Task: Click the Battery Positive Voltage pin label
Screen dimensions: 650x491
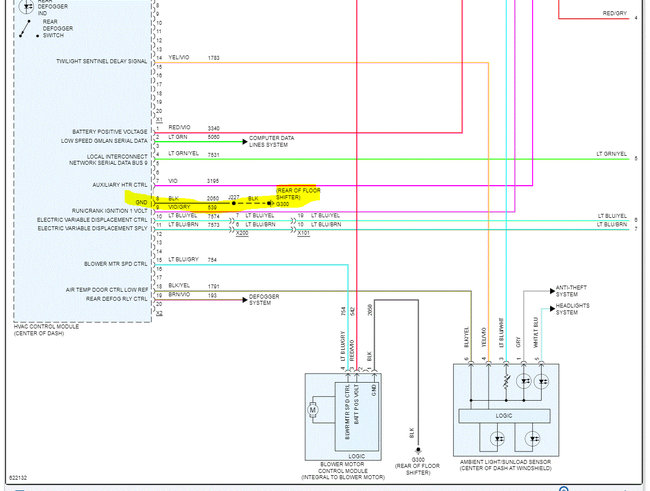Action: coord(110,131)
